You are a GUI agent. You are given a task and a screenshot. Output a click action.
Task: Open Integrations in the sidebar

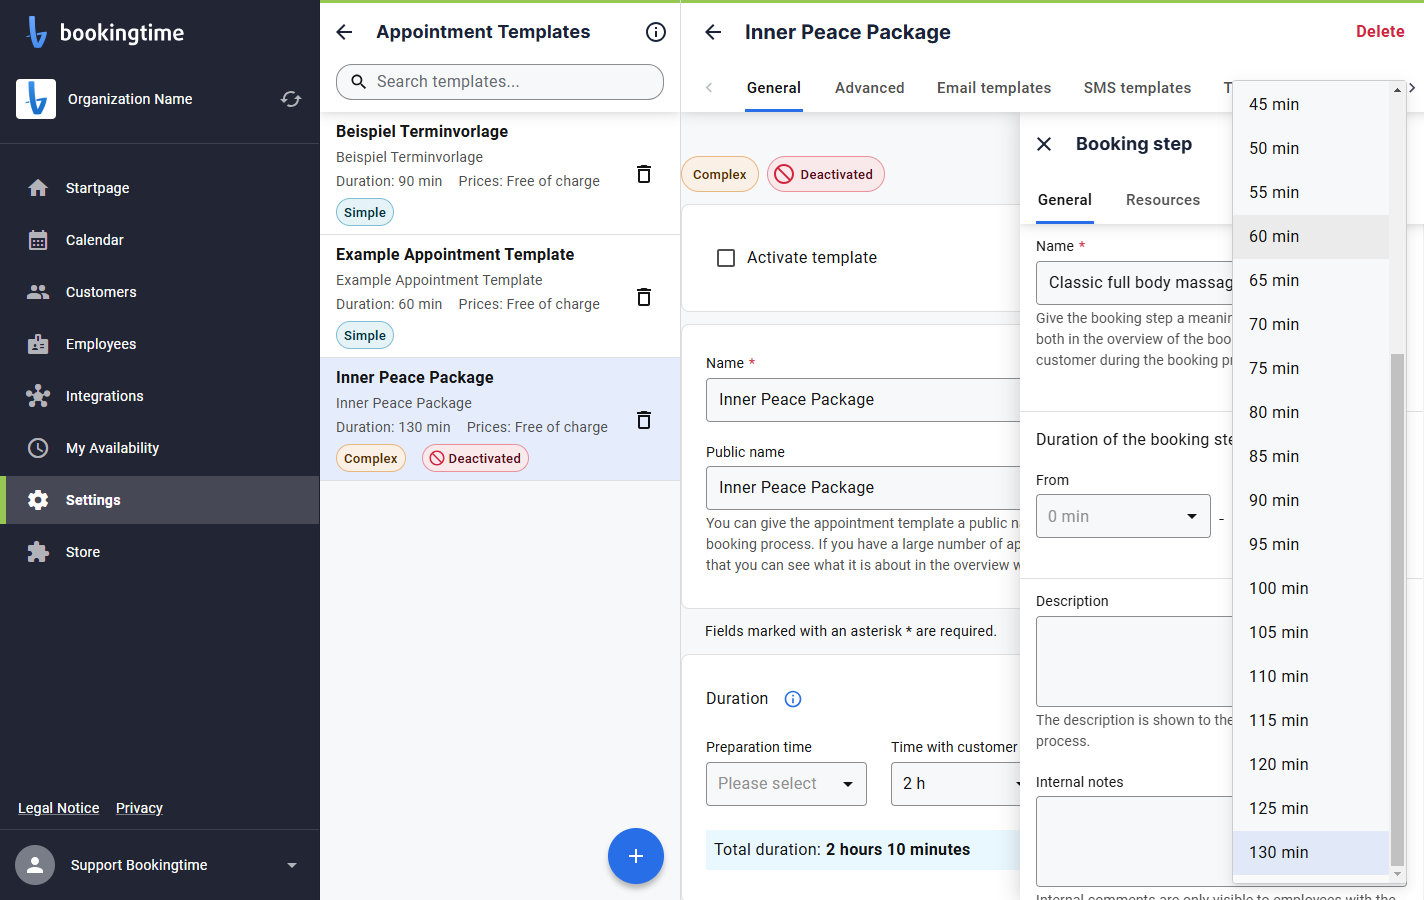tap(160, 396)
